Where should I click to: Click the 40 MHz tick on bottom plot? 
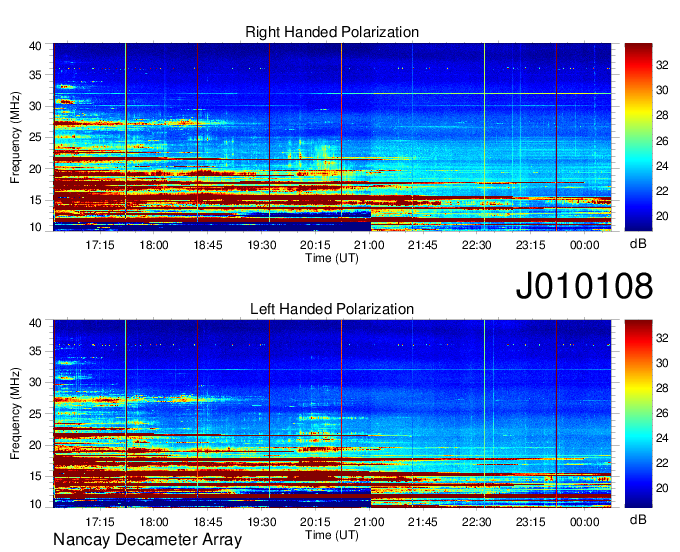[x=35, y=323]
